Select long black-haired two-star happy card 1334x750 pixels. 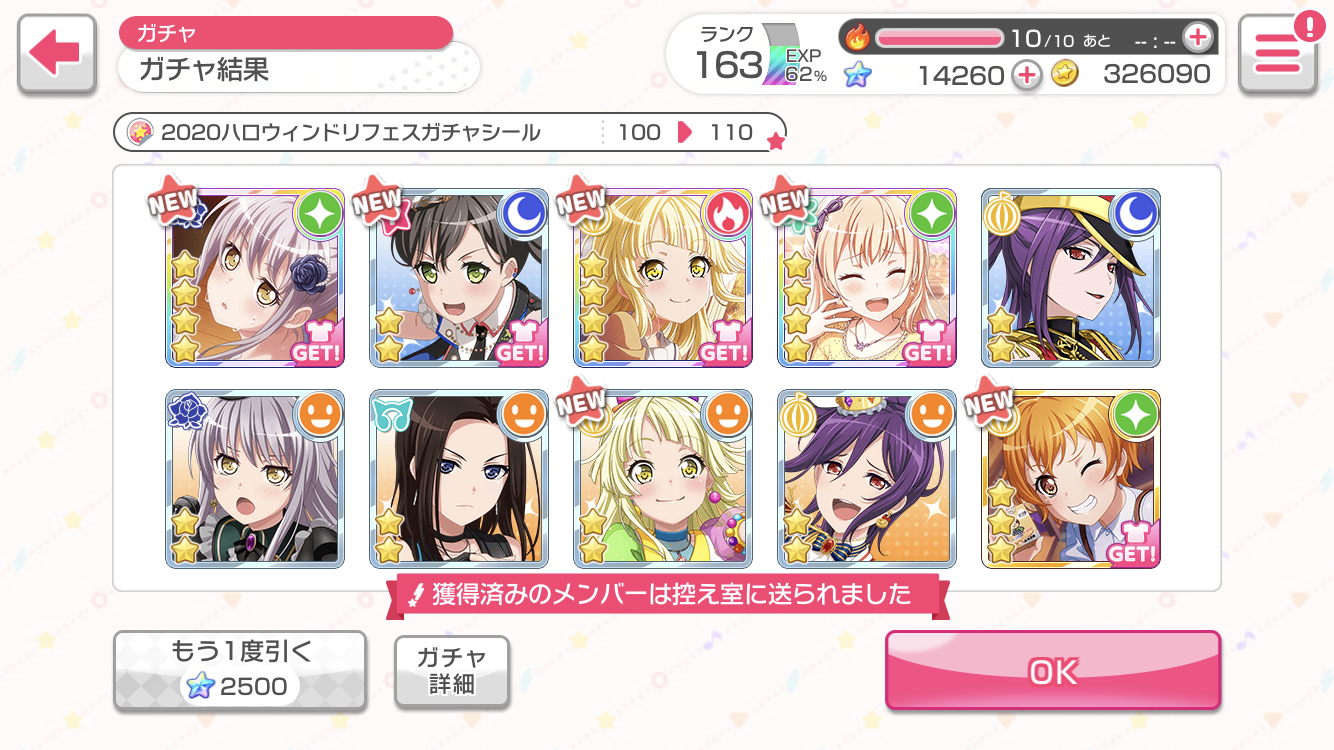point(459,479)
